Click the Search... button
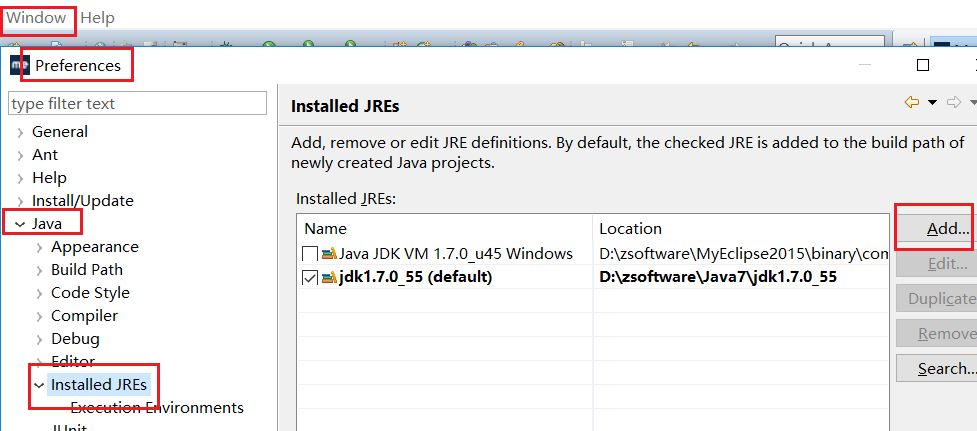The height and width of the screenshot is (431, 977). 936,368
